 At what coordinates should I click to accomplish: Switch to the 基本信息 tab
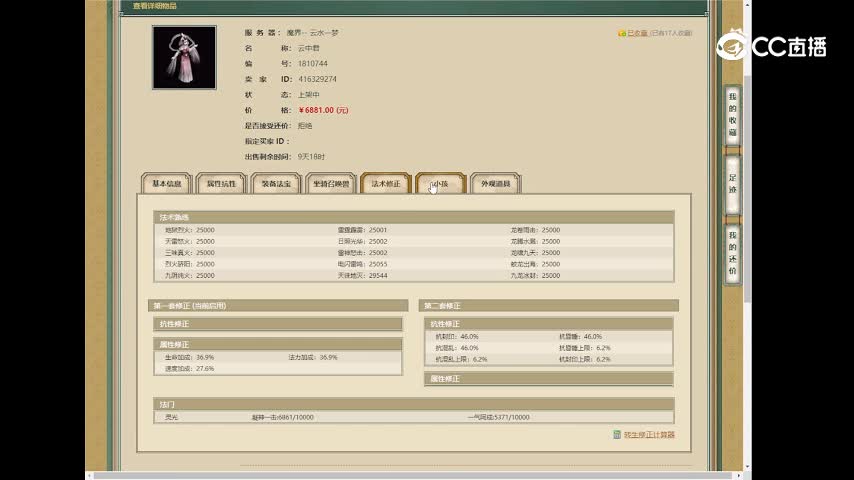(x=166, y=184)
